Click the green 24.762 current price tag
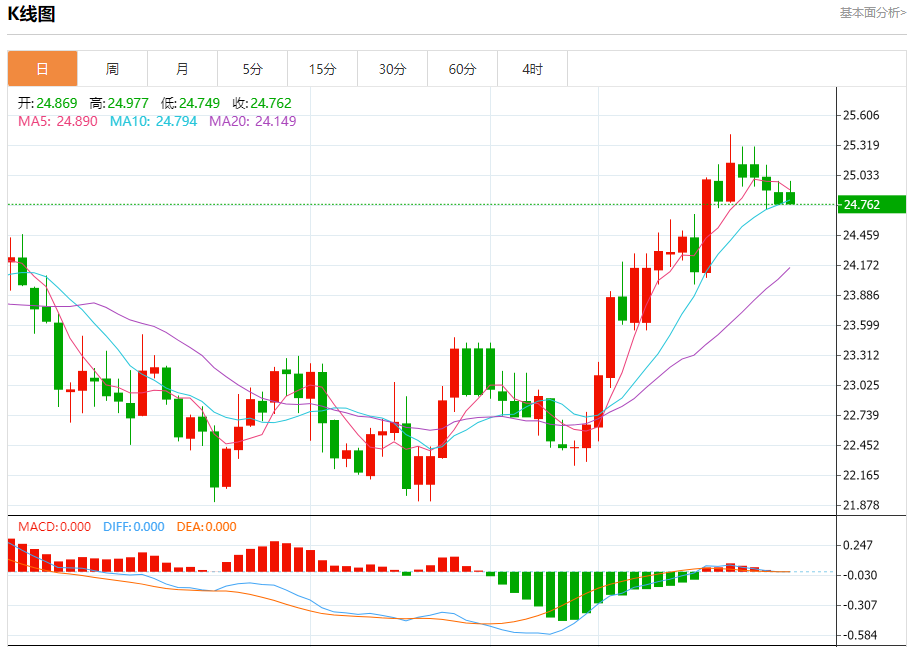The image size is (915, 647). [872, 204]
